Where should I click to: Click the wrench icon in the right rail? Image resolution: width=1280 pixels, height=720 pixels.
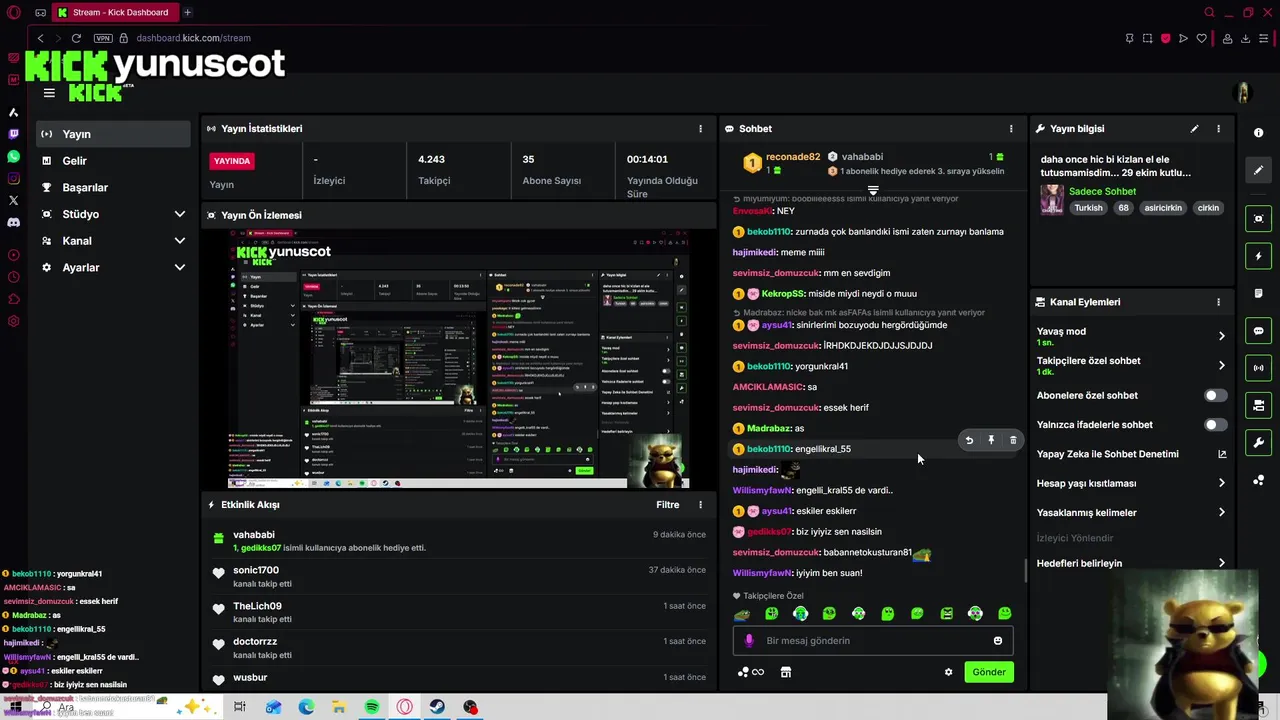[x=1258, y=443]
